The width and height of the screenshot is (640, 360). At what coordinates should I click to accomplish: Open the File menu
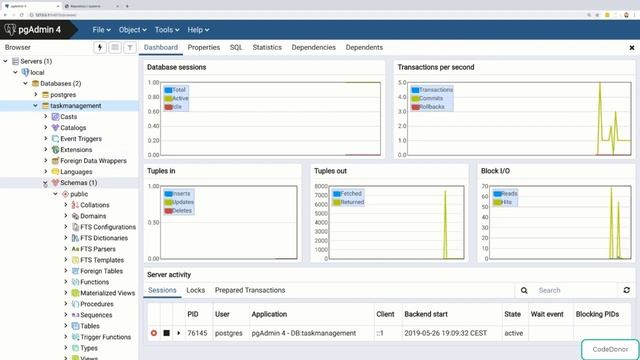click(x=101, y=30)
